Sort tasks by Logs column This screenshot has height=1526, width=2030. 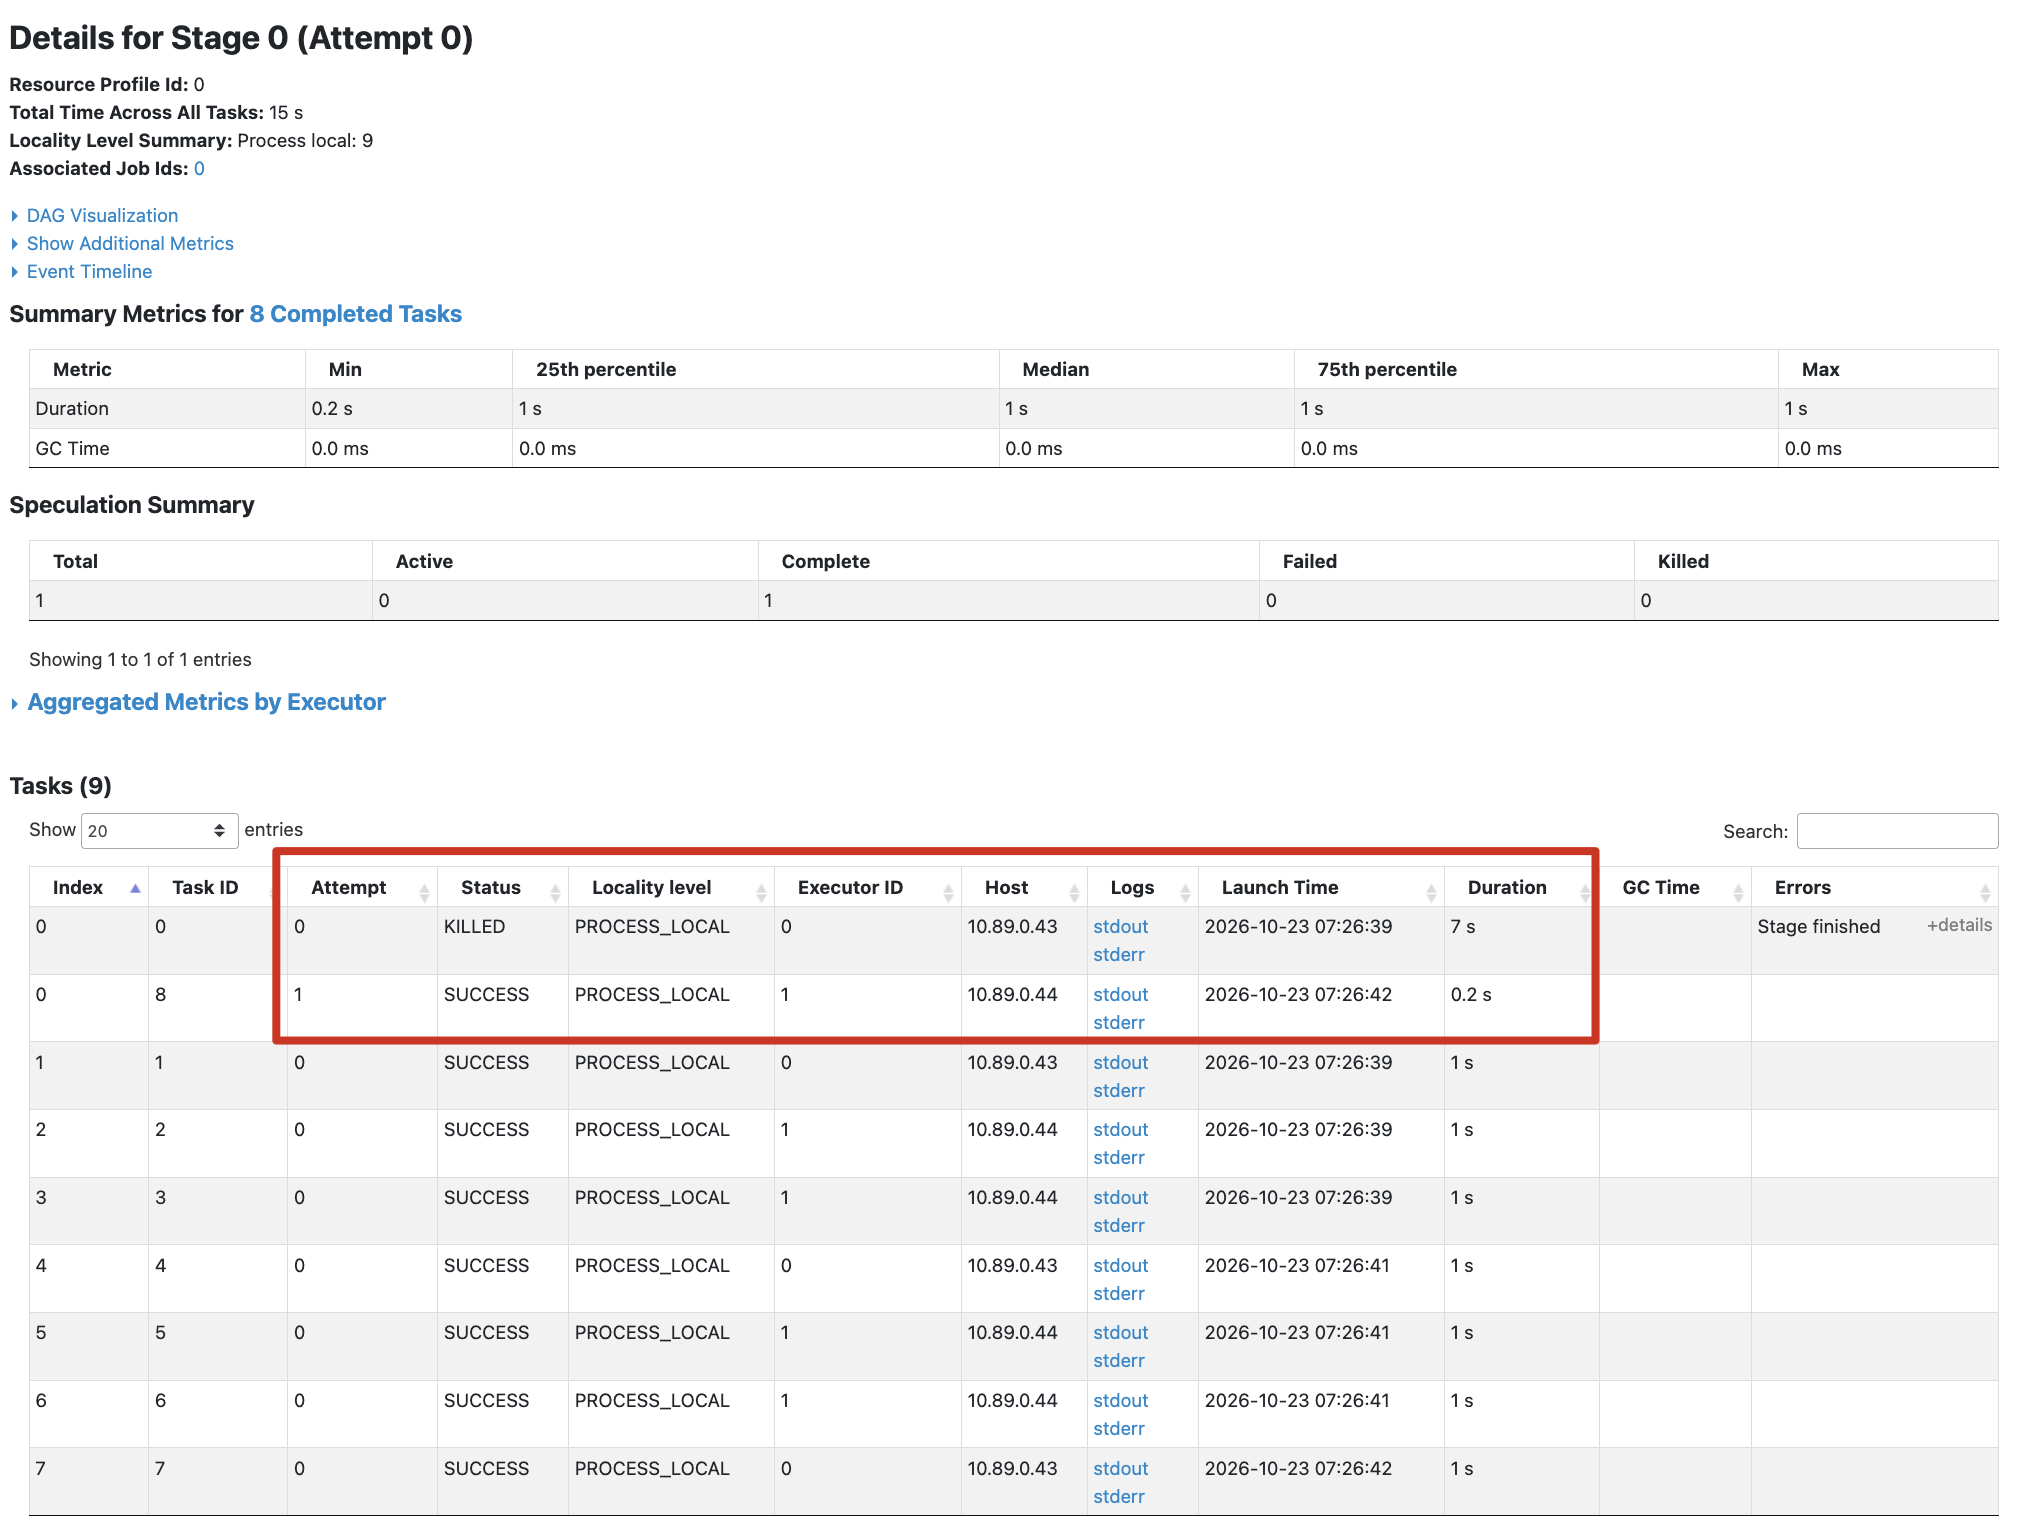tap(1142, 888)
